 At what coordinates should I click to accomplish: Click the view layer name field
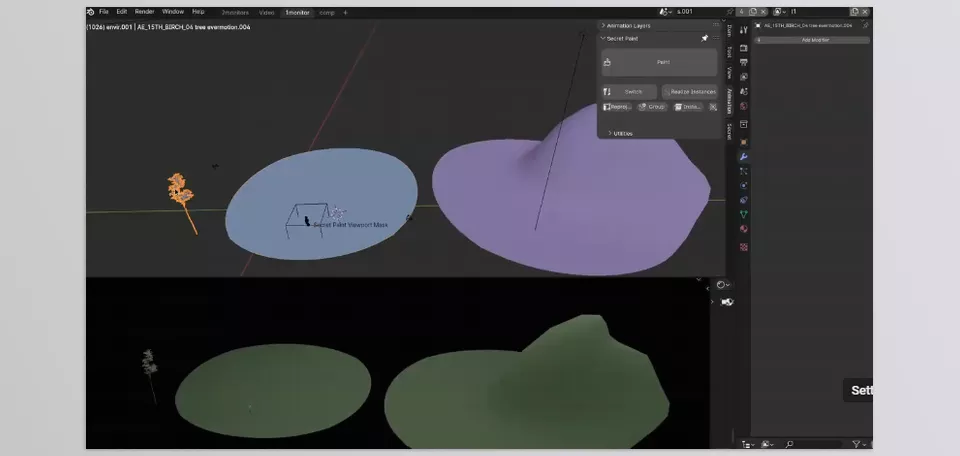[x=817, y=12]
